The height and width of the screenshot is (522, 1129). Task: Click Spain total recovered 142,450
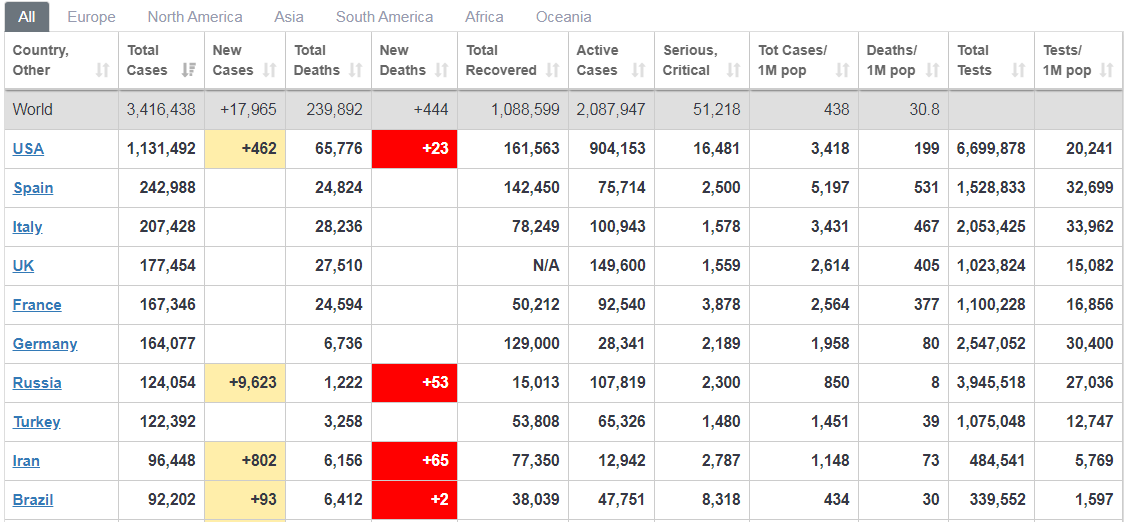[531, 188]
